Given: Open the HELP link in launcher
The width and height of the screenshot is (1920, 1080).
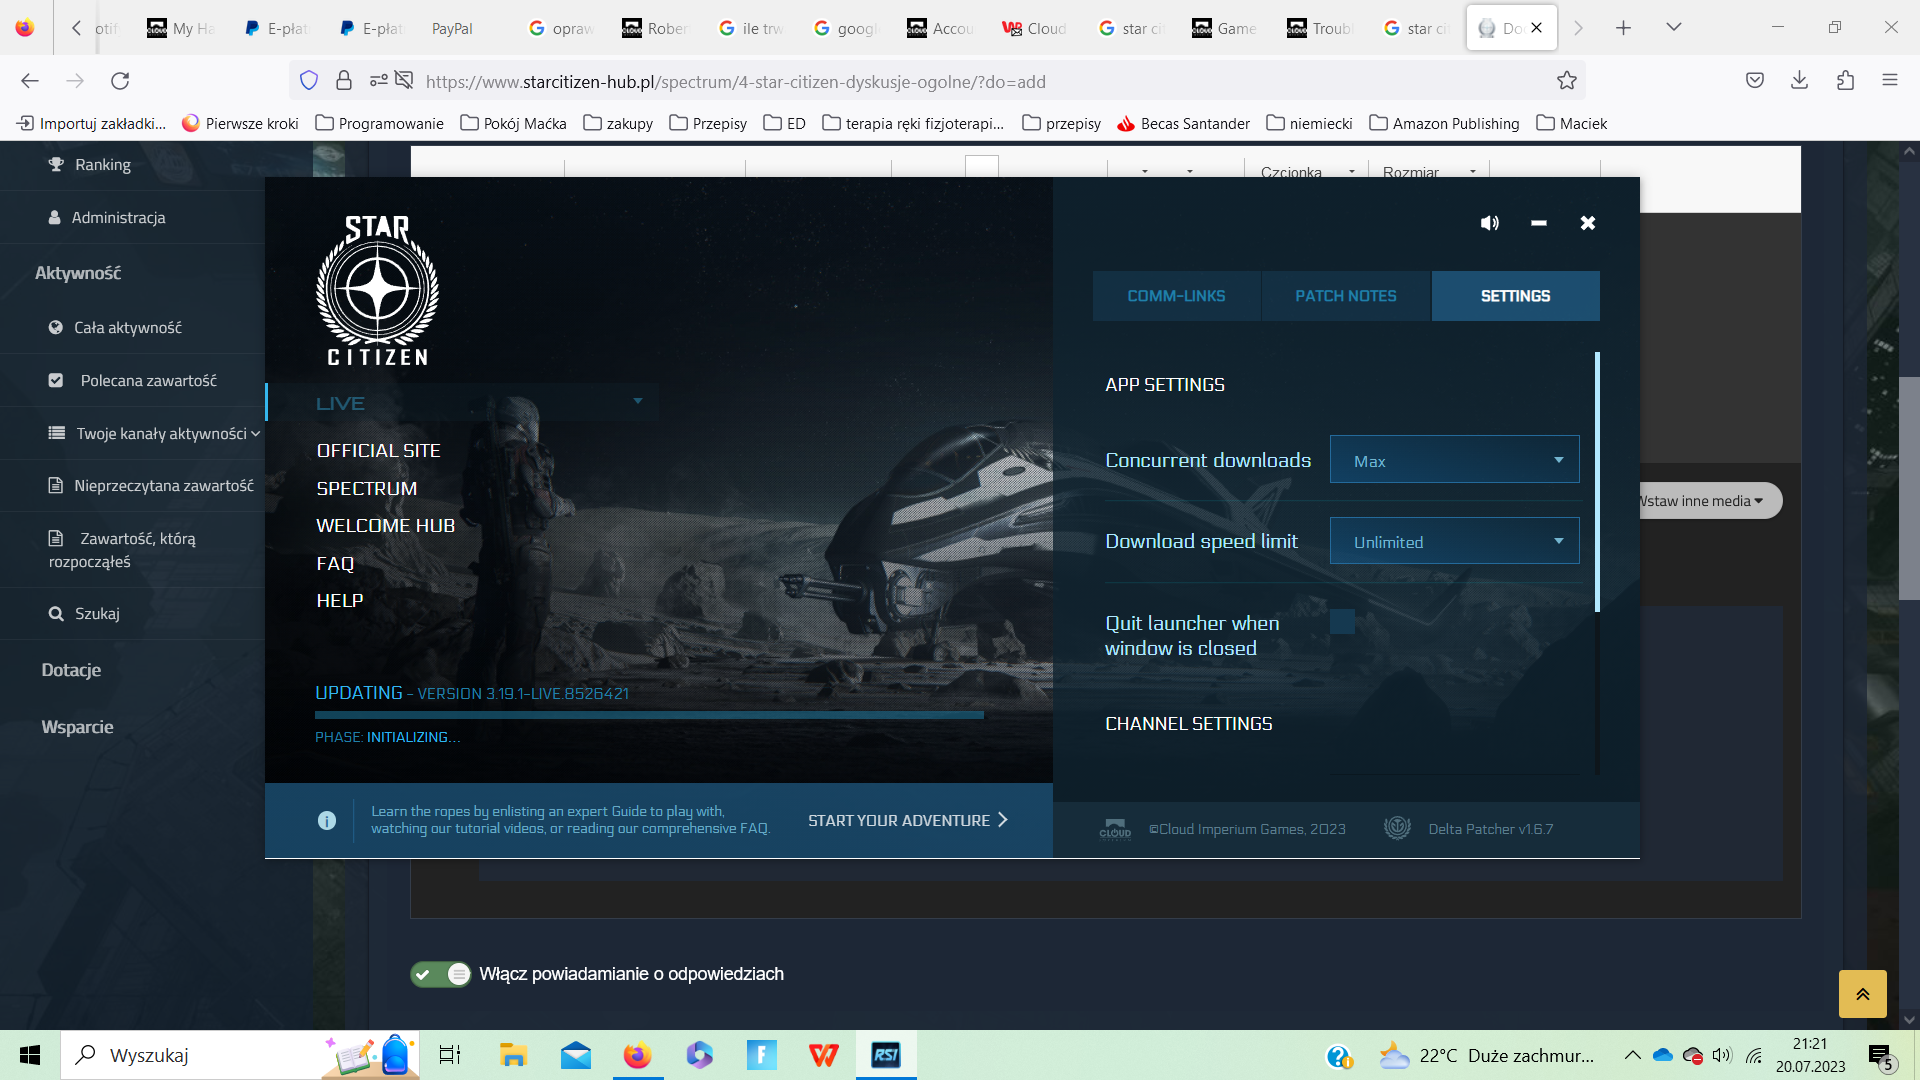Looking at the screenshot, I should [340, 601].
